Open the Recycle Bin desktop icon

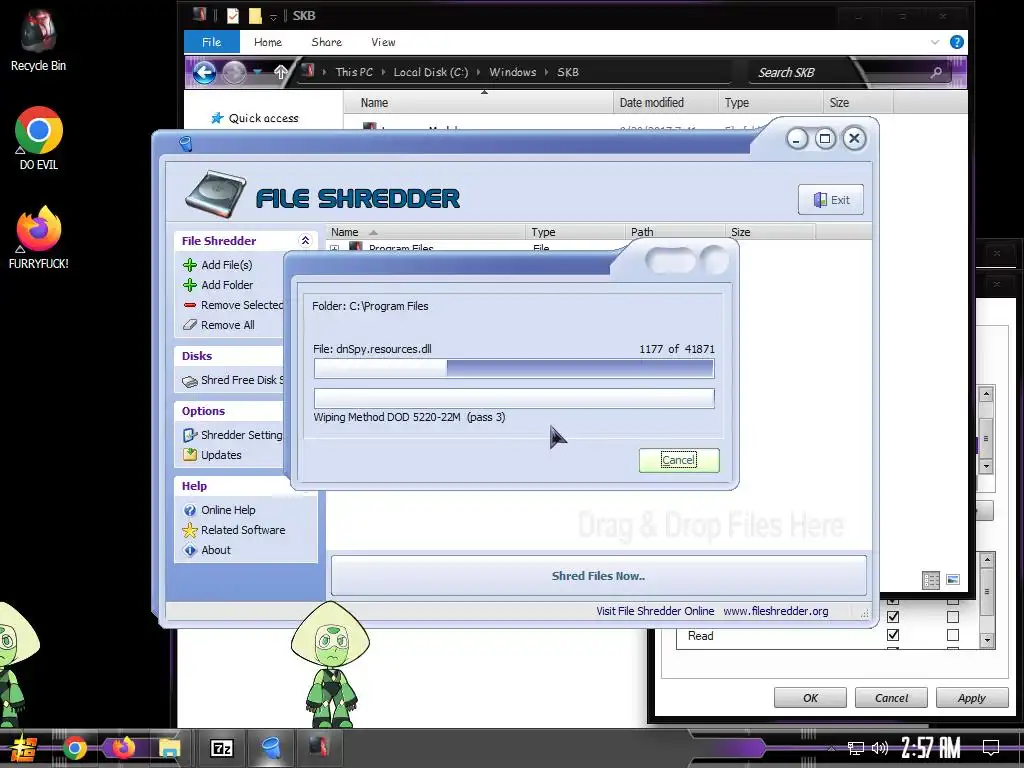38,31
